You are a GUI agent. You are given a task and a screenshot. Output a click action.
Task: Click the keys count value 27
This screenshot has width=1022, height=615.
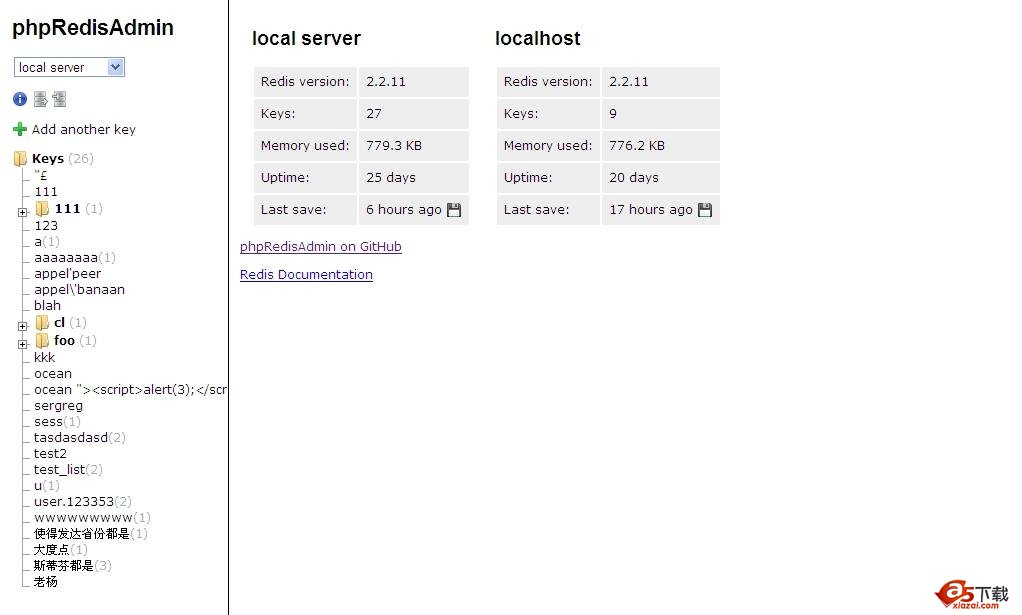click(373, 113)
